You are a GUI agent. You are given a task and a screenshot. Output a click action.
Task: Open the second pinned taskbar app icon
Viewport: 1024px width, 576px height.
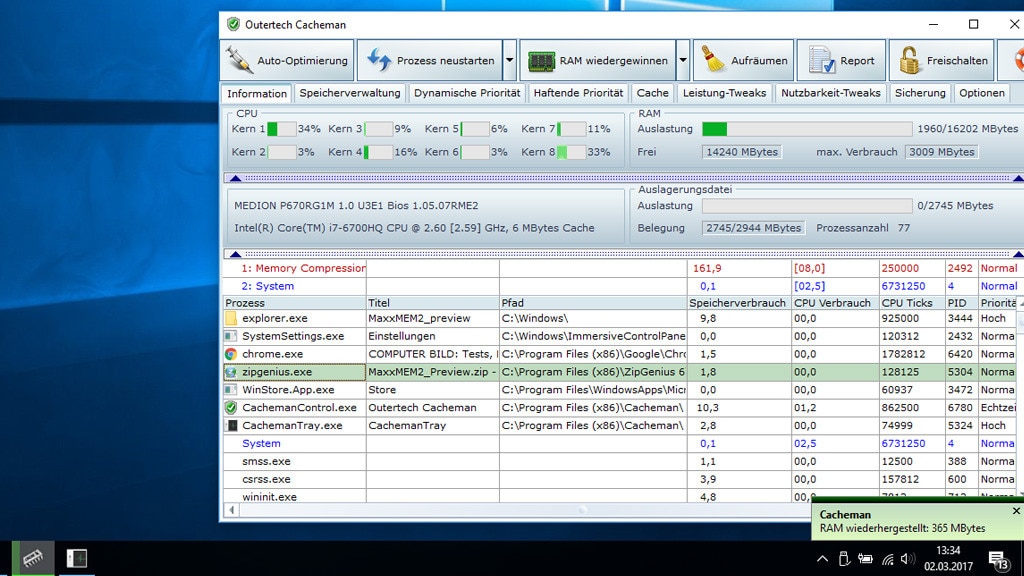click(x=76, y=558)
